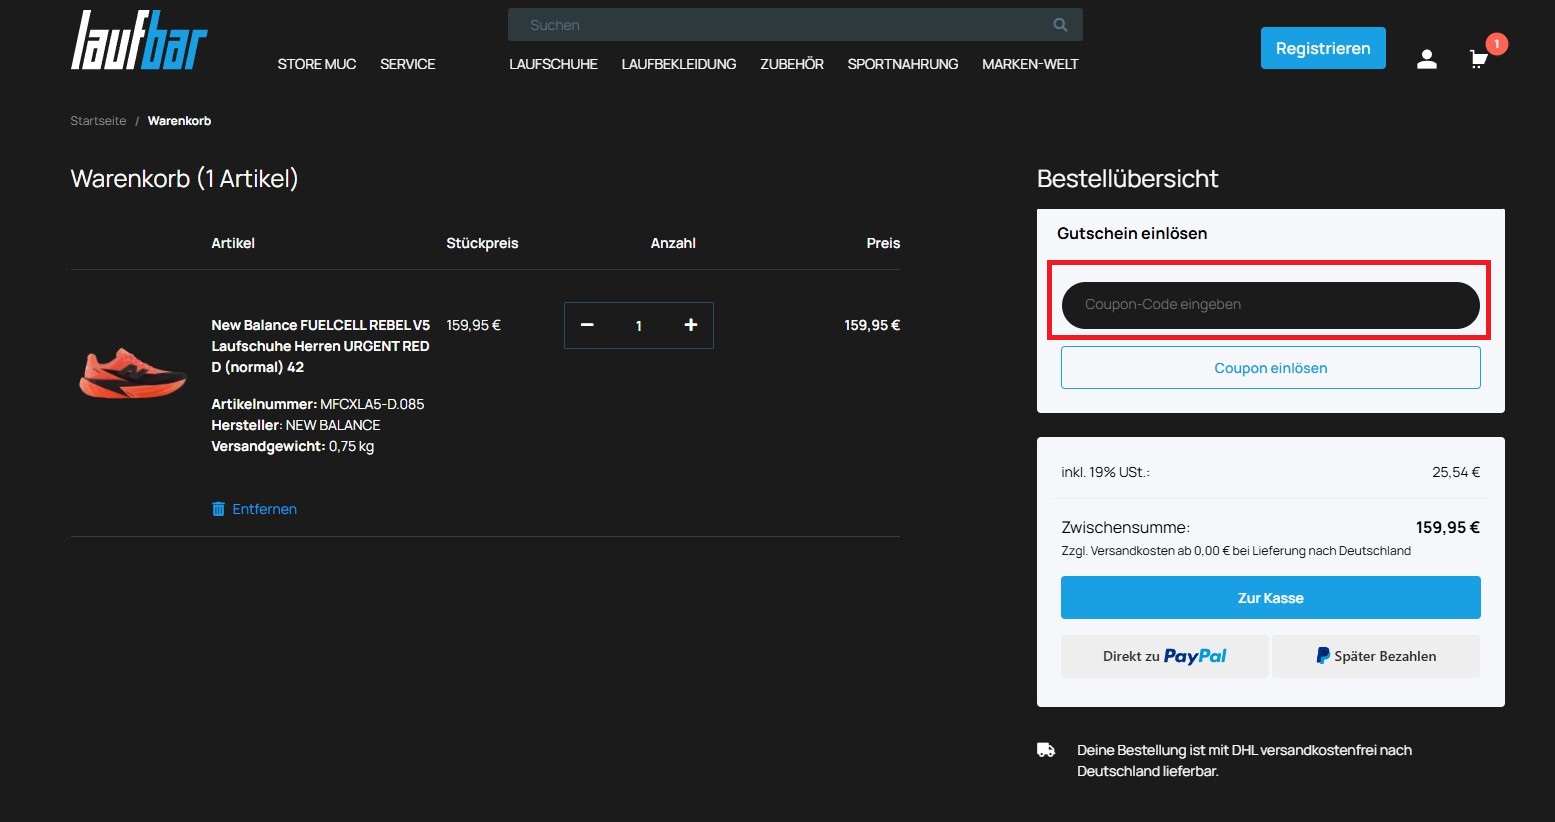Open SPORTNAHRUNG menu
Viewport: 1555px width, 822px height.
click(x=903, y=64)
